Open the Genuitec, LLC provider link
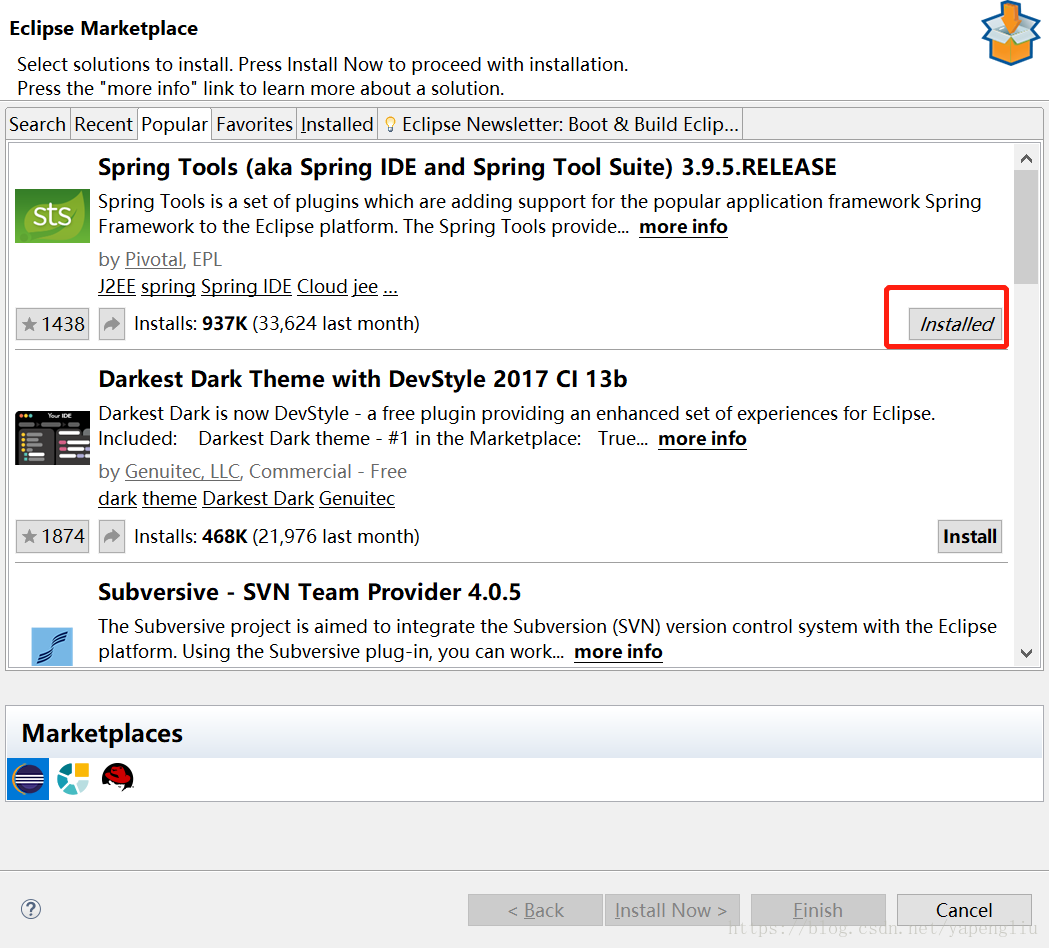1049x948 pixels. (x=182, y=472)
